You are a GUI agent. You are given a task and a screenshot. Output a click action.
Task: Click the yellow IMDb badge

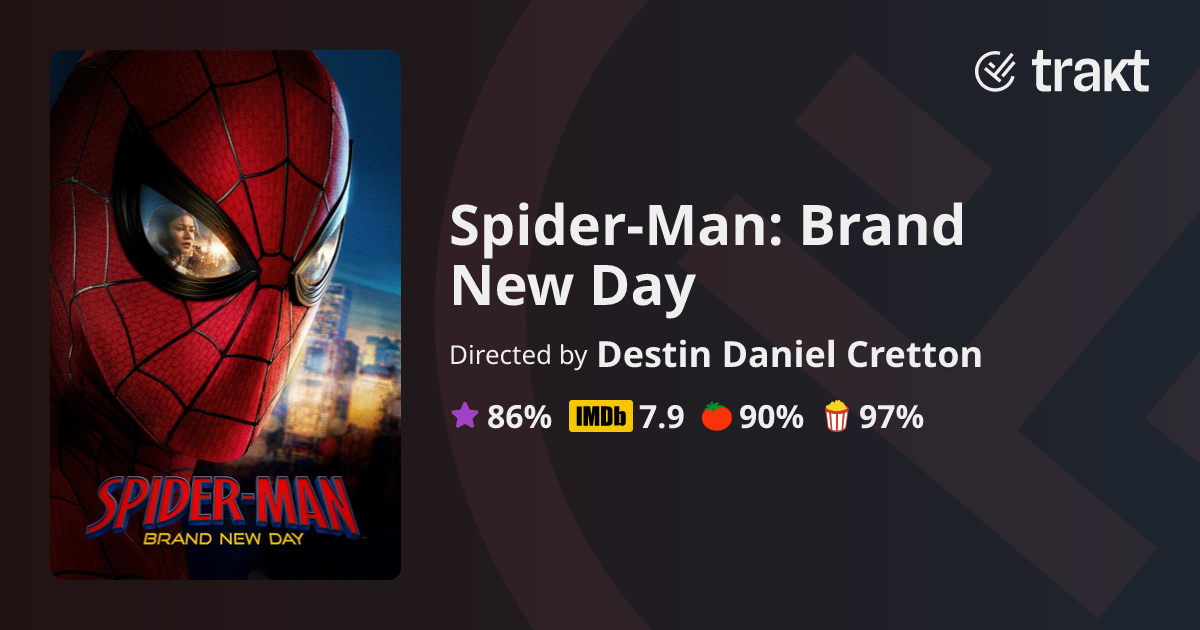(x=601, y=417)
